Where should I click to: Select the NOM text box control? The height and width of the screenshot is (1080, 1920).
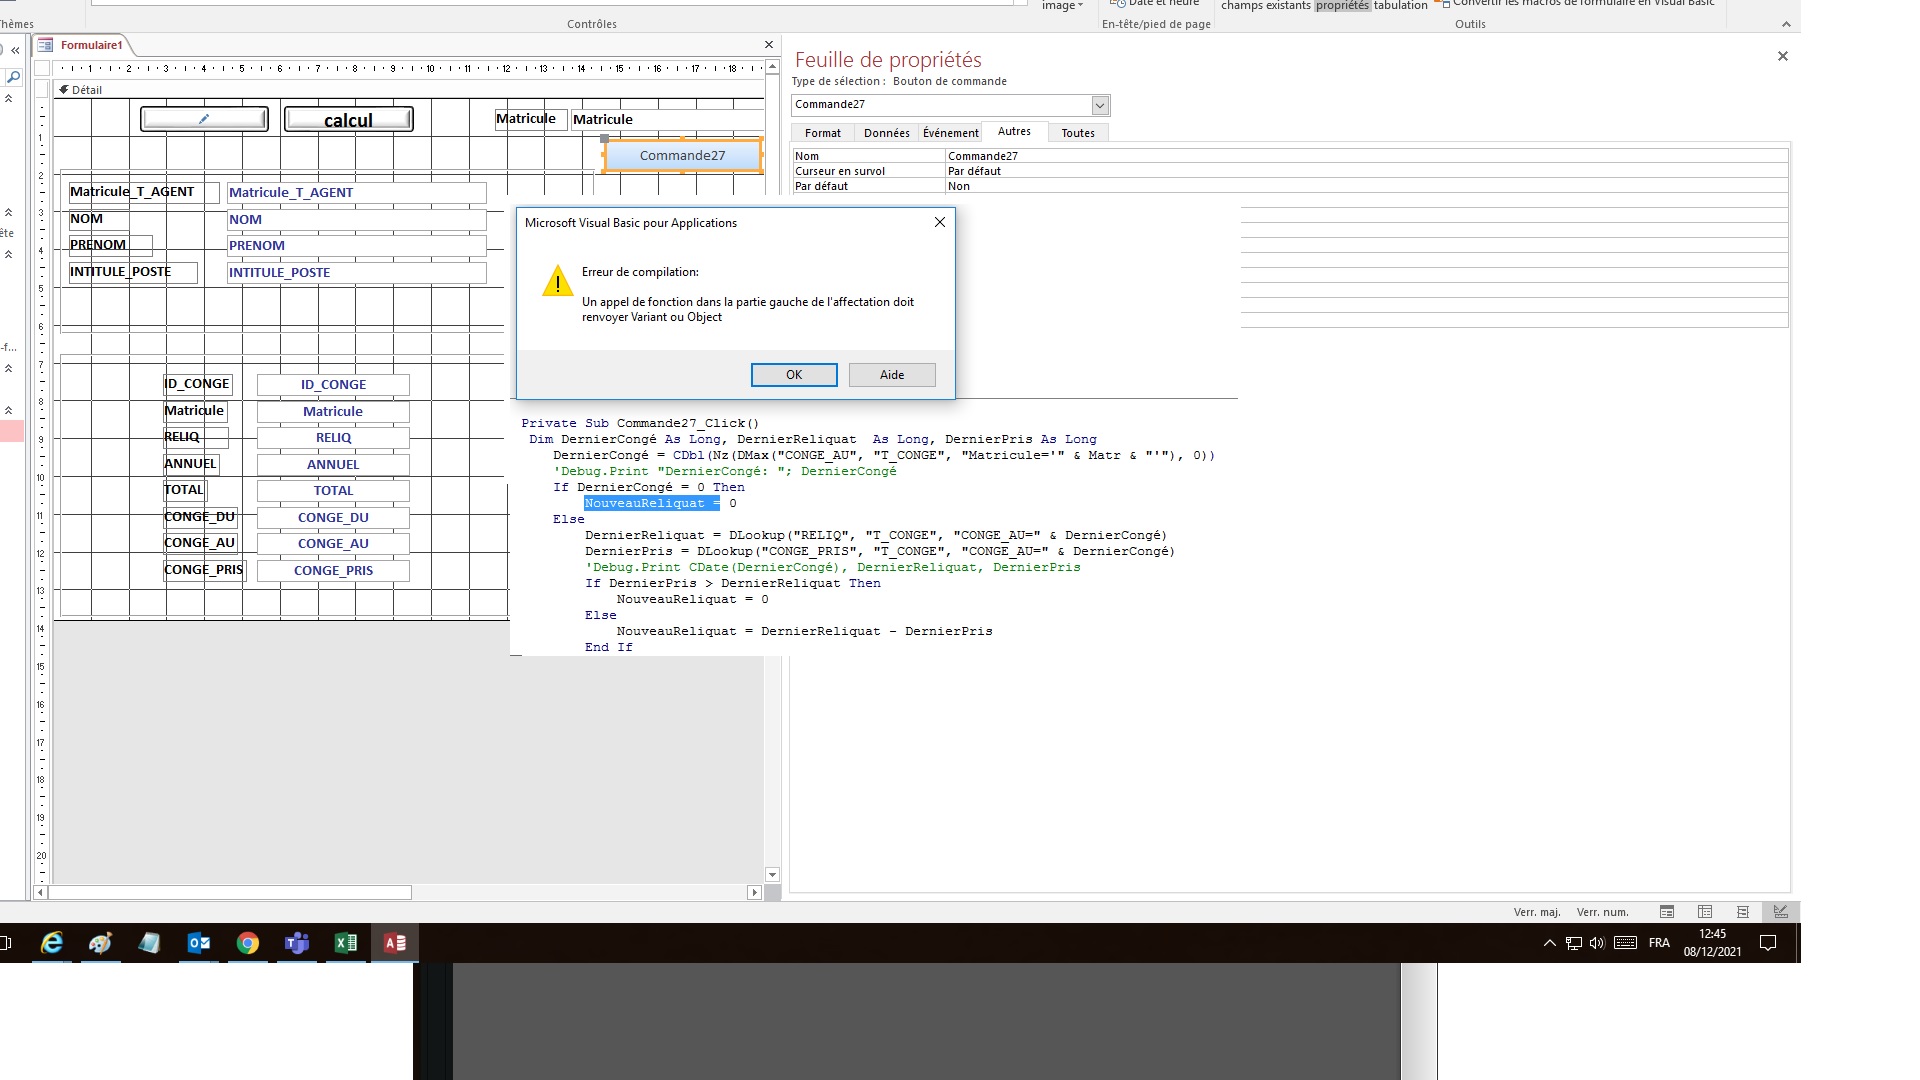[x=356, y=220]
